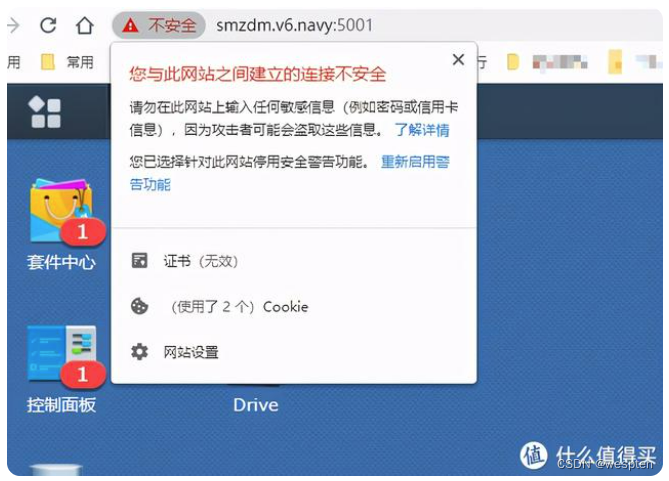
Task: Open the 常用 bookmarks folder
Action: [x=67, y=62]
